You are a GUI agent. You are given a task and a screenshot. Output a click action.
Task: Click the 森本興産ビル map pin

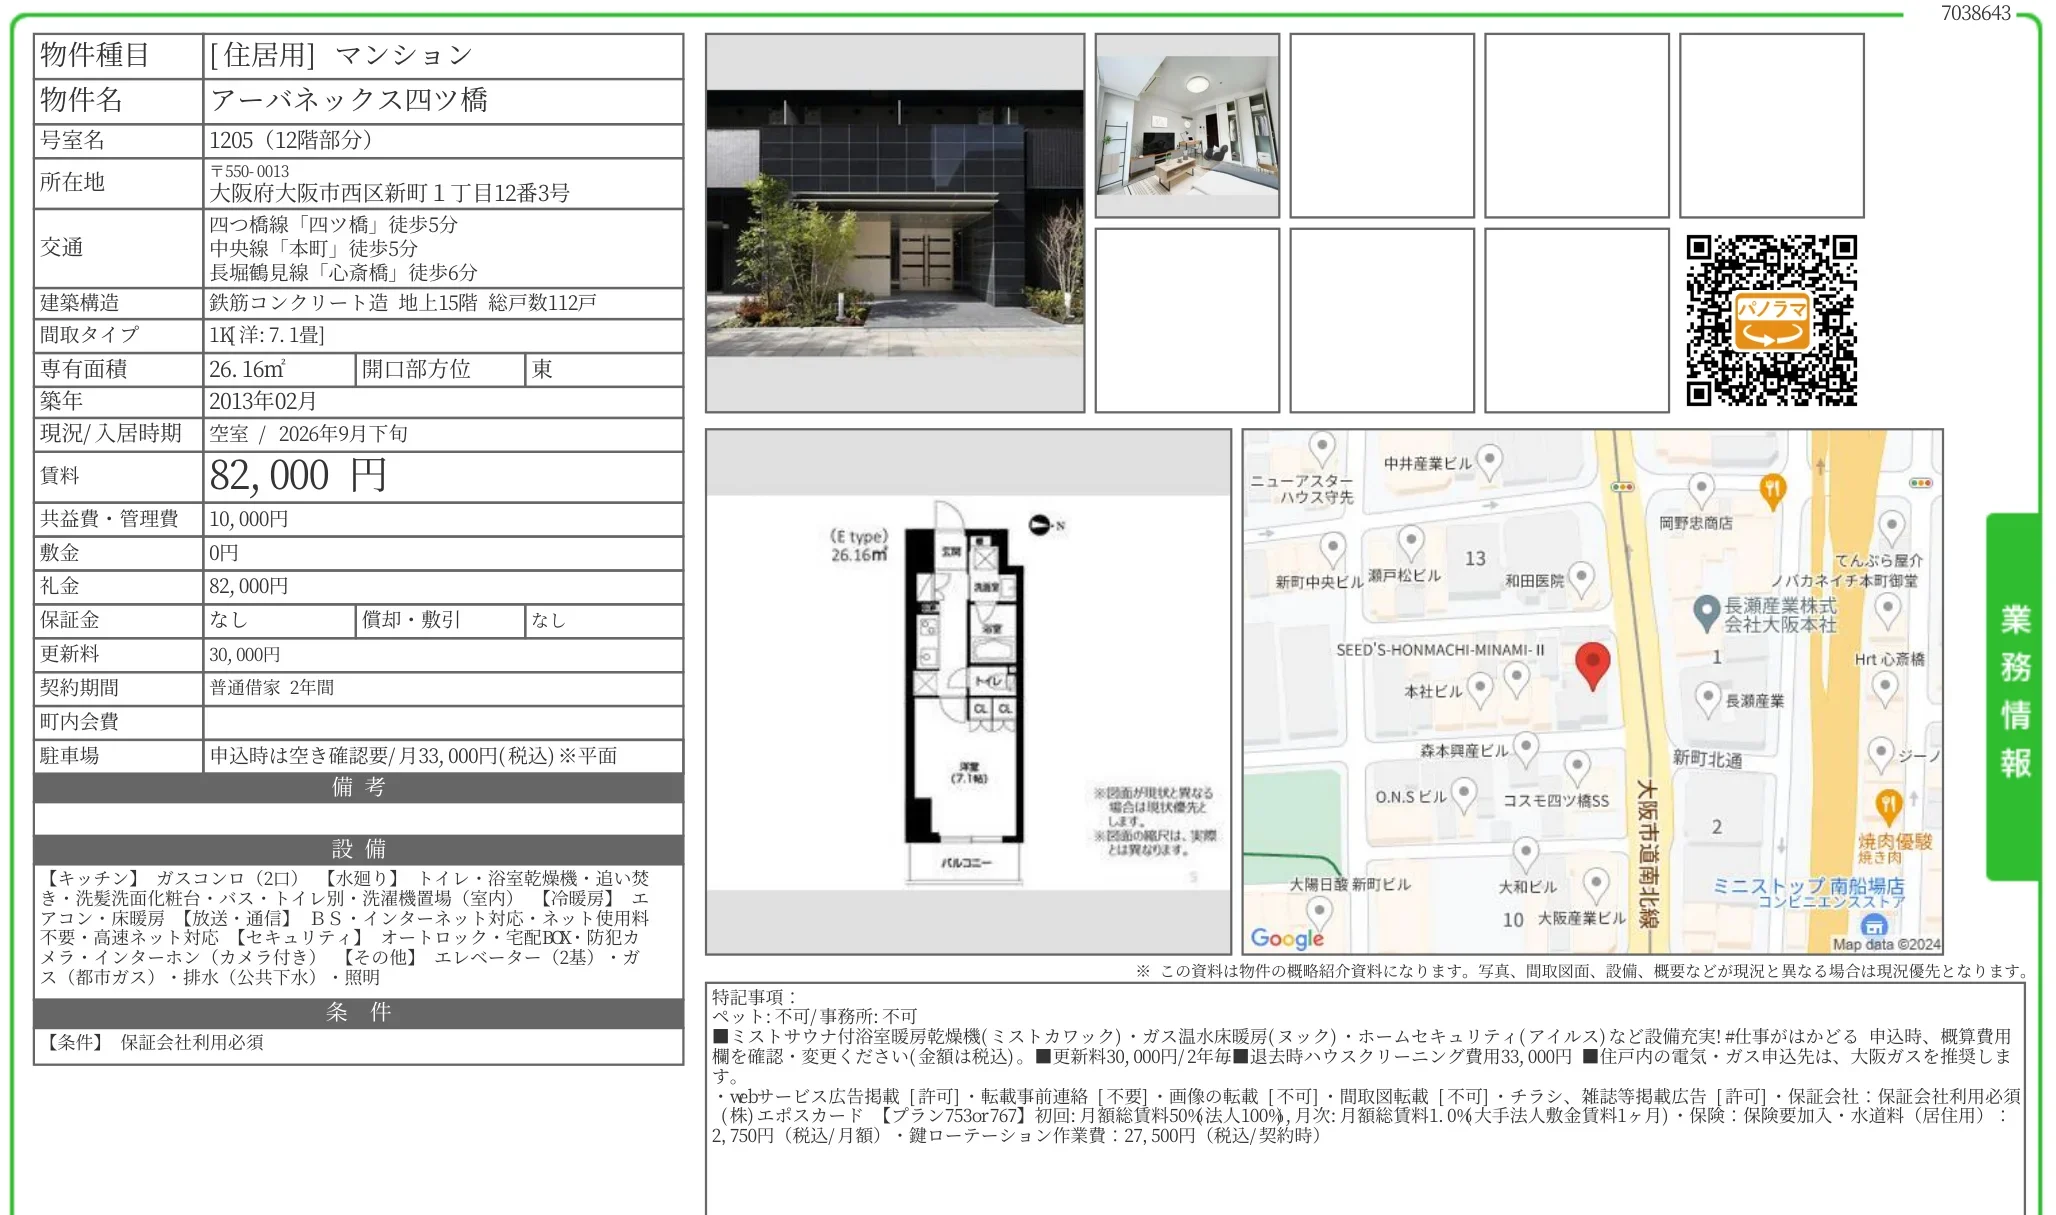coord(1525,749)
